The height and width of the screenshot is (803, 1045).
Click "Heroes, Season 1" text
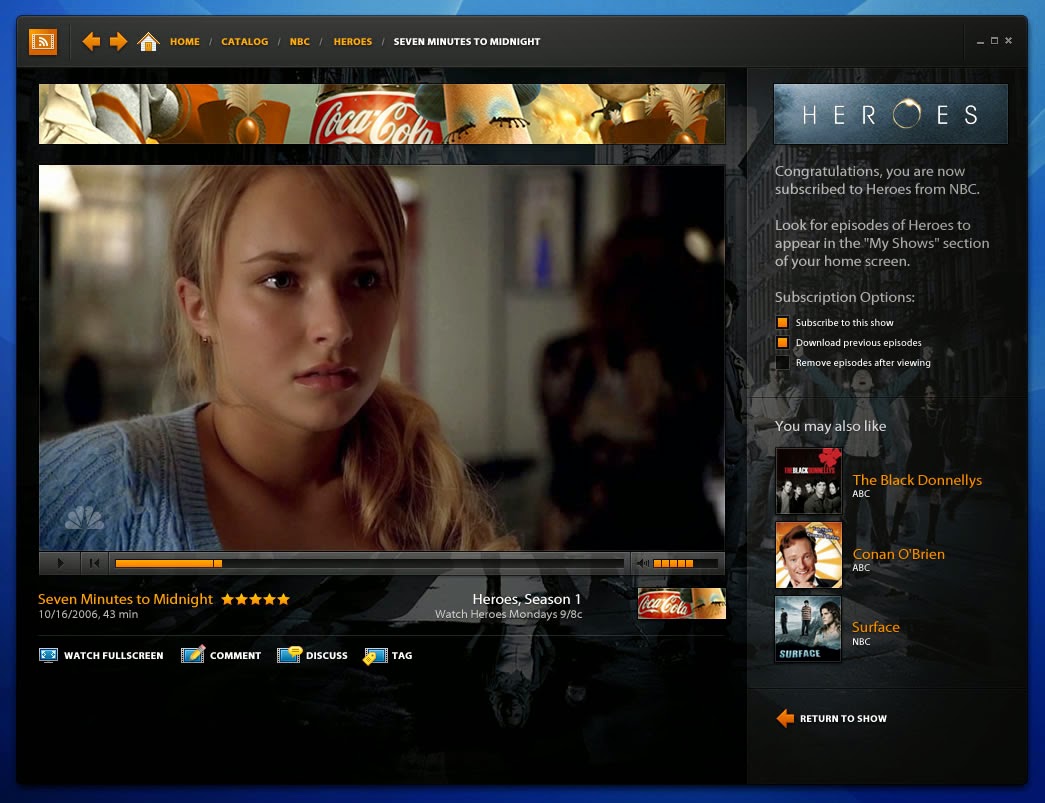pos(526,599)
